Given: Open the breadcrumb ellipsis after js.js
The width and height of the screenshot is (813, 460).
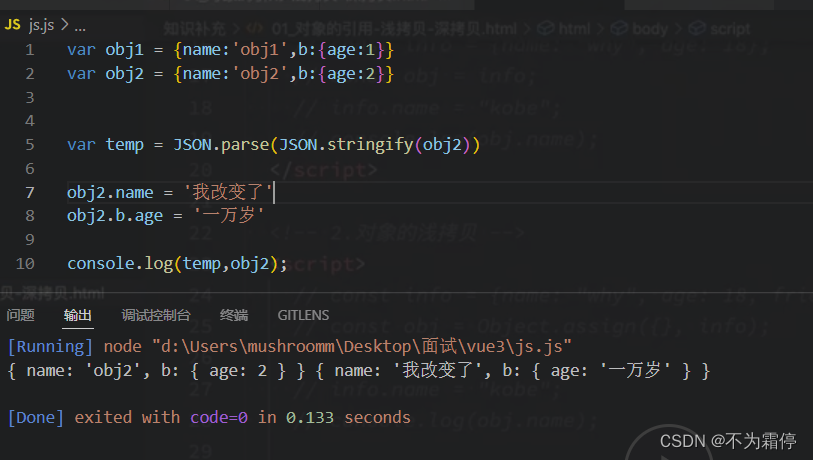Looking at the screenshot, I should click(x=80, y=26).
